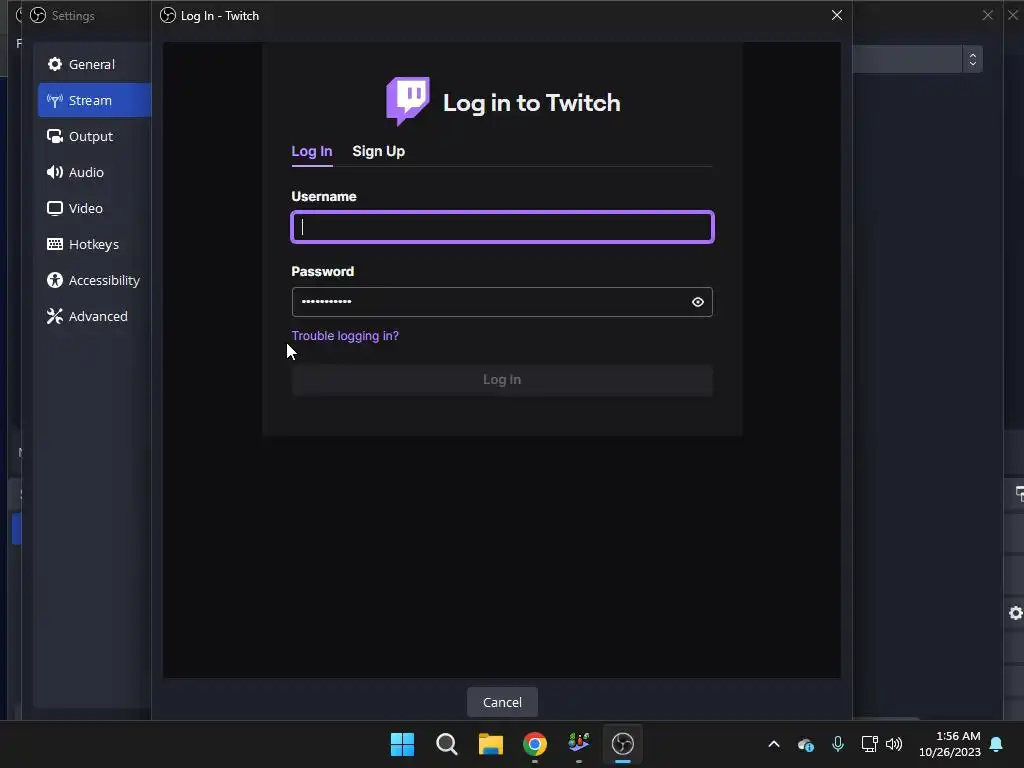Click the purple Log In submit button

[502, 379]
